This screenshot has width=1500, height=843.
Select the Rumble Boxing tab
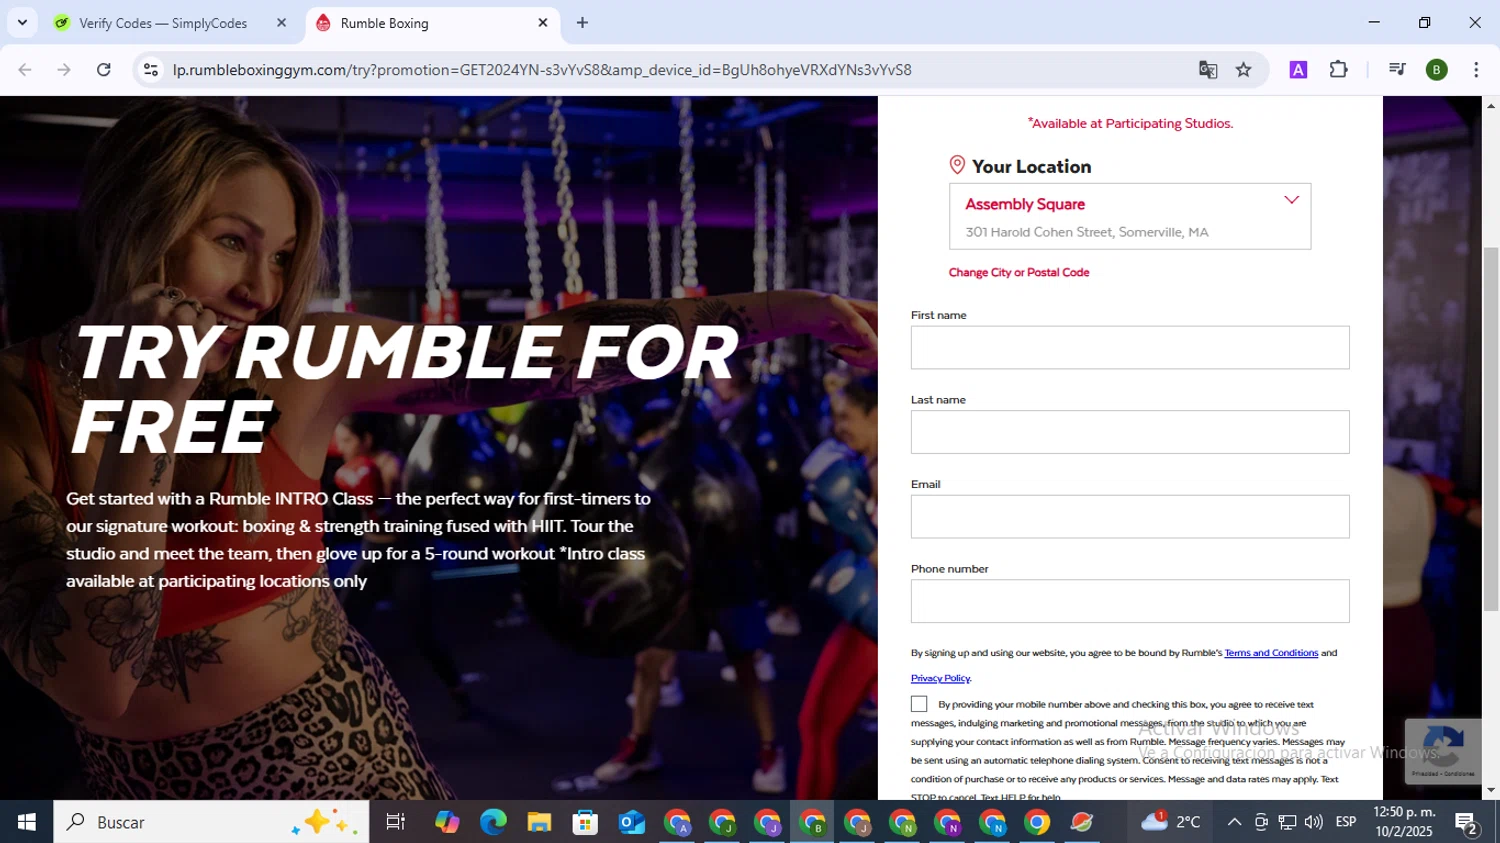(430, 23)
